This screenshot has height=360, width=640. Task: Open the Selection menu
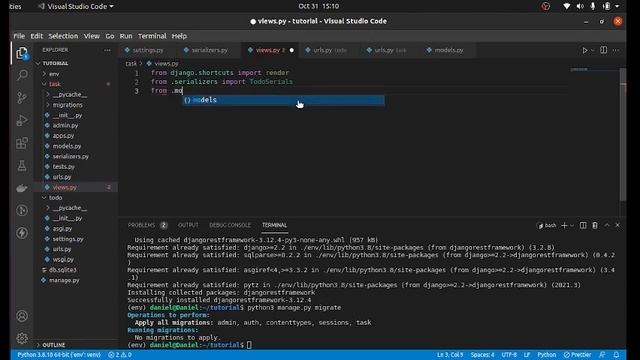click(63, 36)
